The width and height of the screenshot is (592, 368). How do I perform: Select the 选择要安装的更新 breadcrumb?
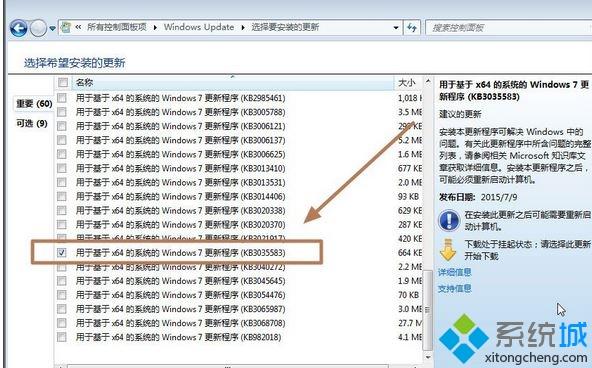[285, 27]
